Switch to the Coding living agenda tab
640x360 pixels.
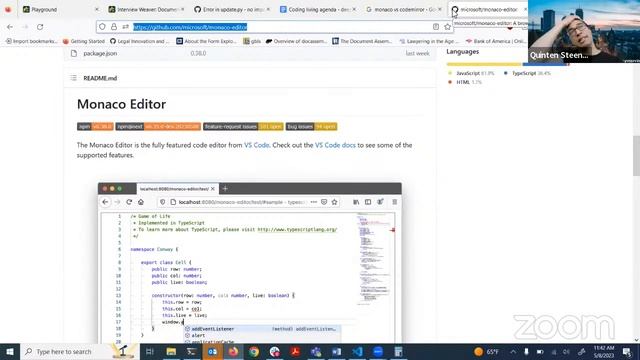pyautogui.click(x=318, y=9)
